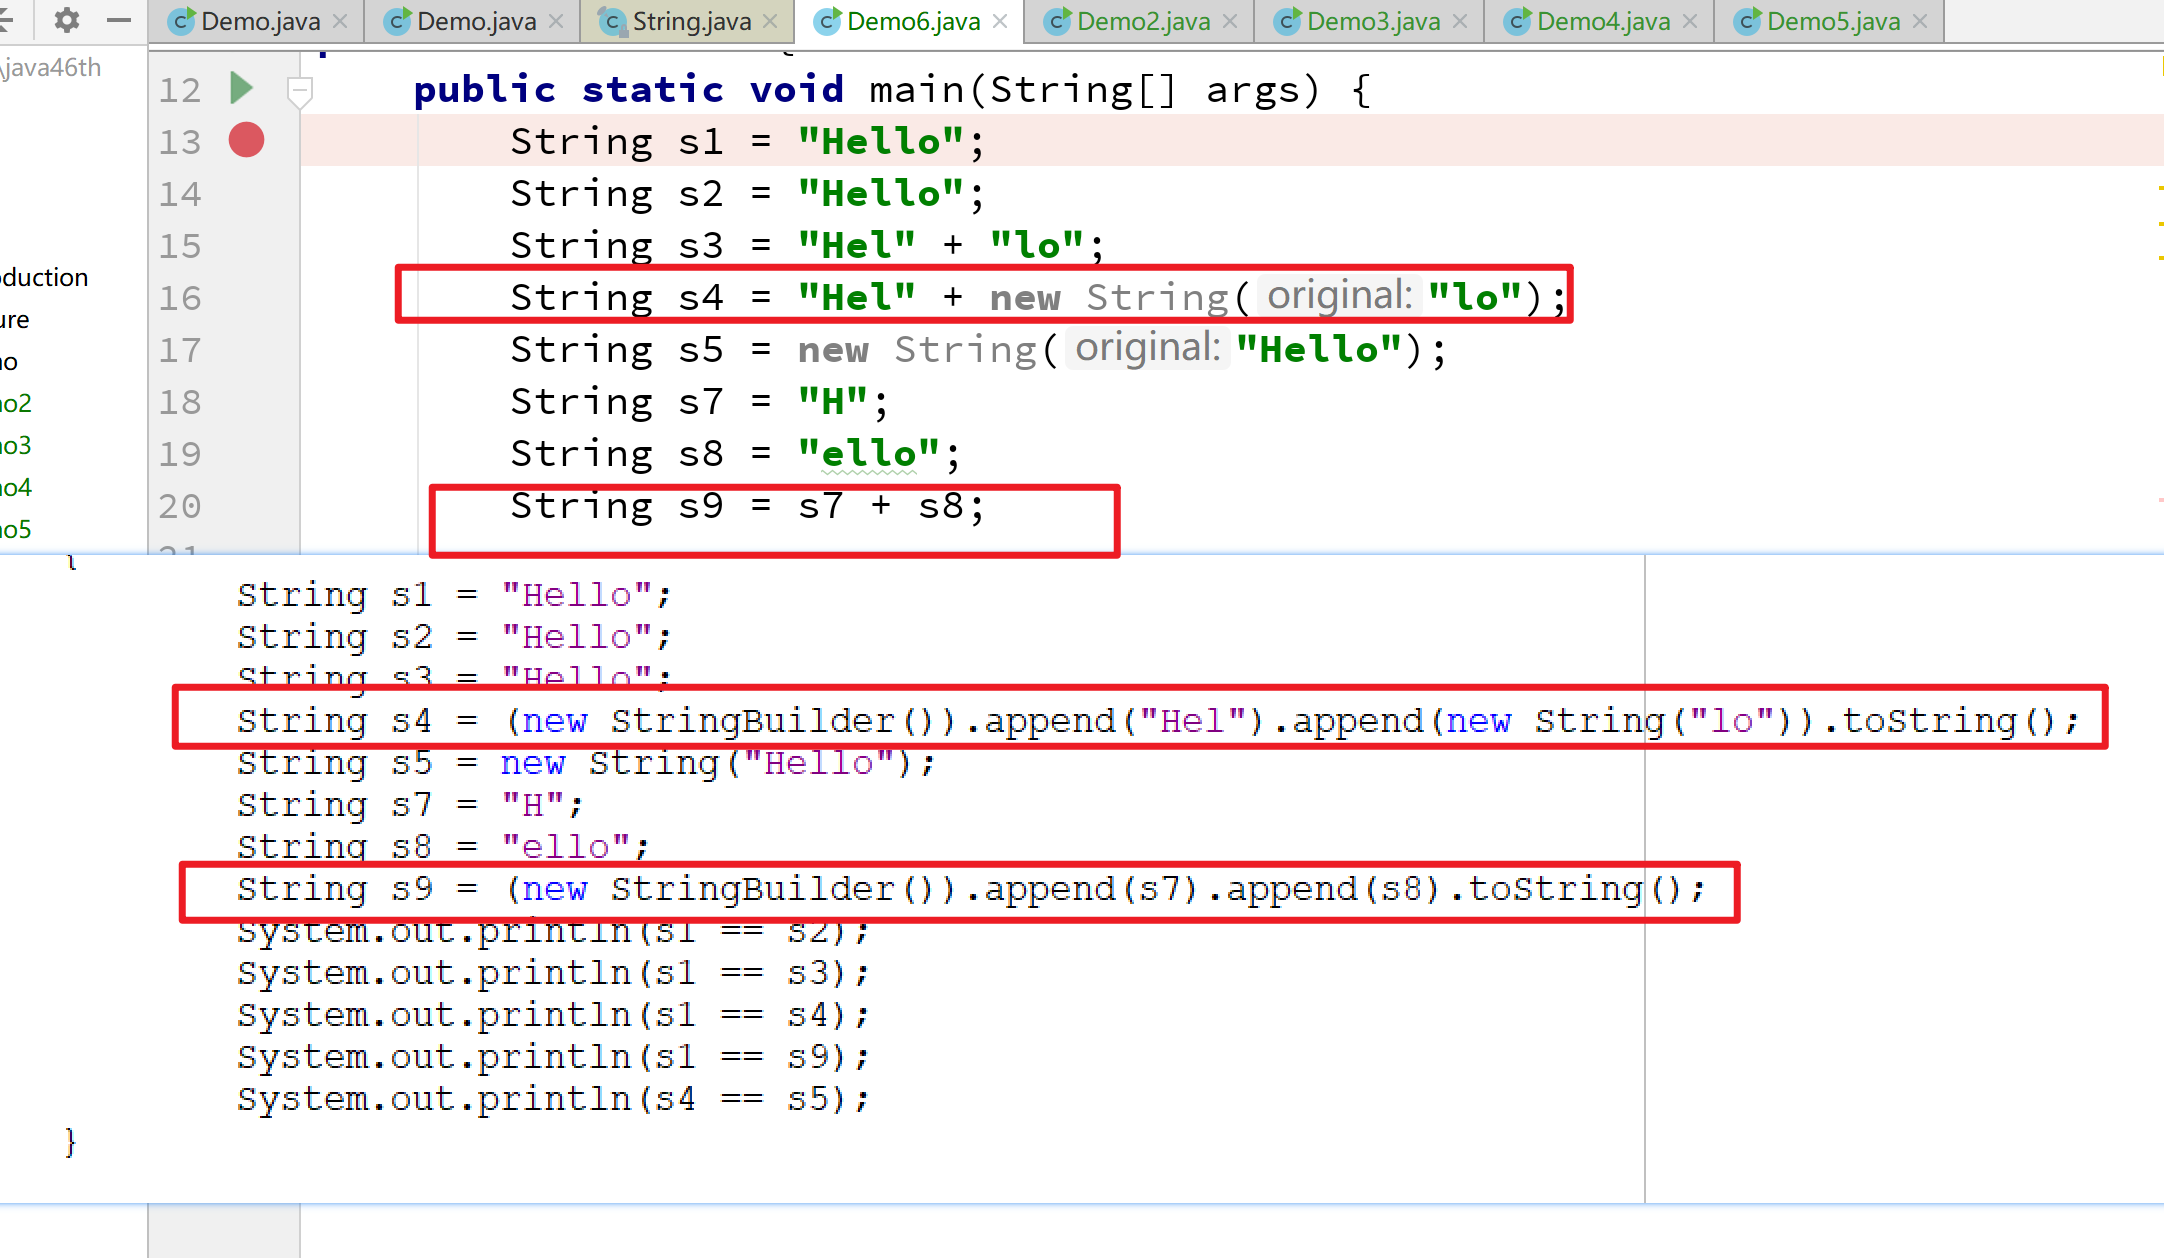Switch to the Demo2.java tab
The image size is (2164, 1258).
(1143, 21)
